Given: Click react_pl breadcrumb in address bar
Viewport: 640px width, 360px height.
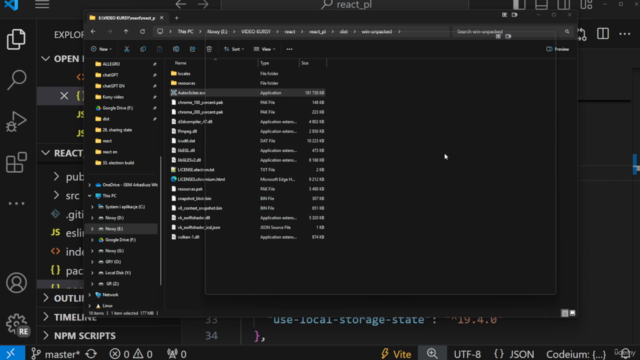Looking at the screenshot, I should tap(318, 31).
